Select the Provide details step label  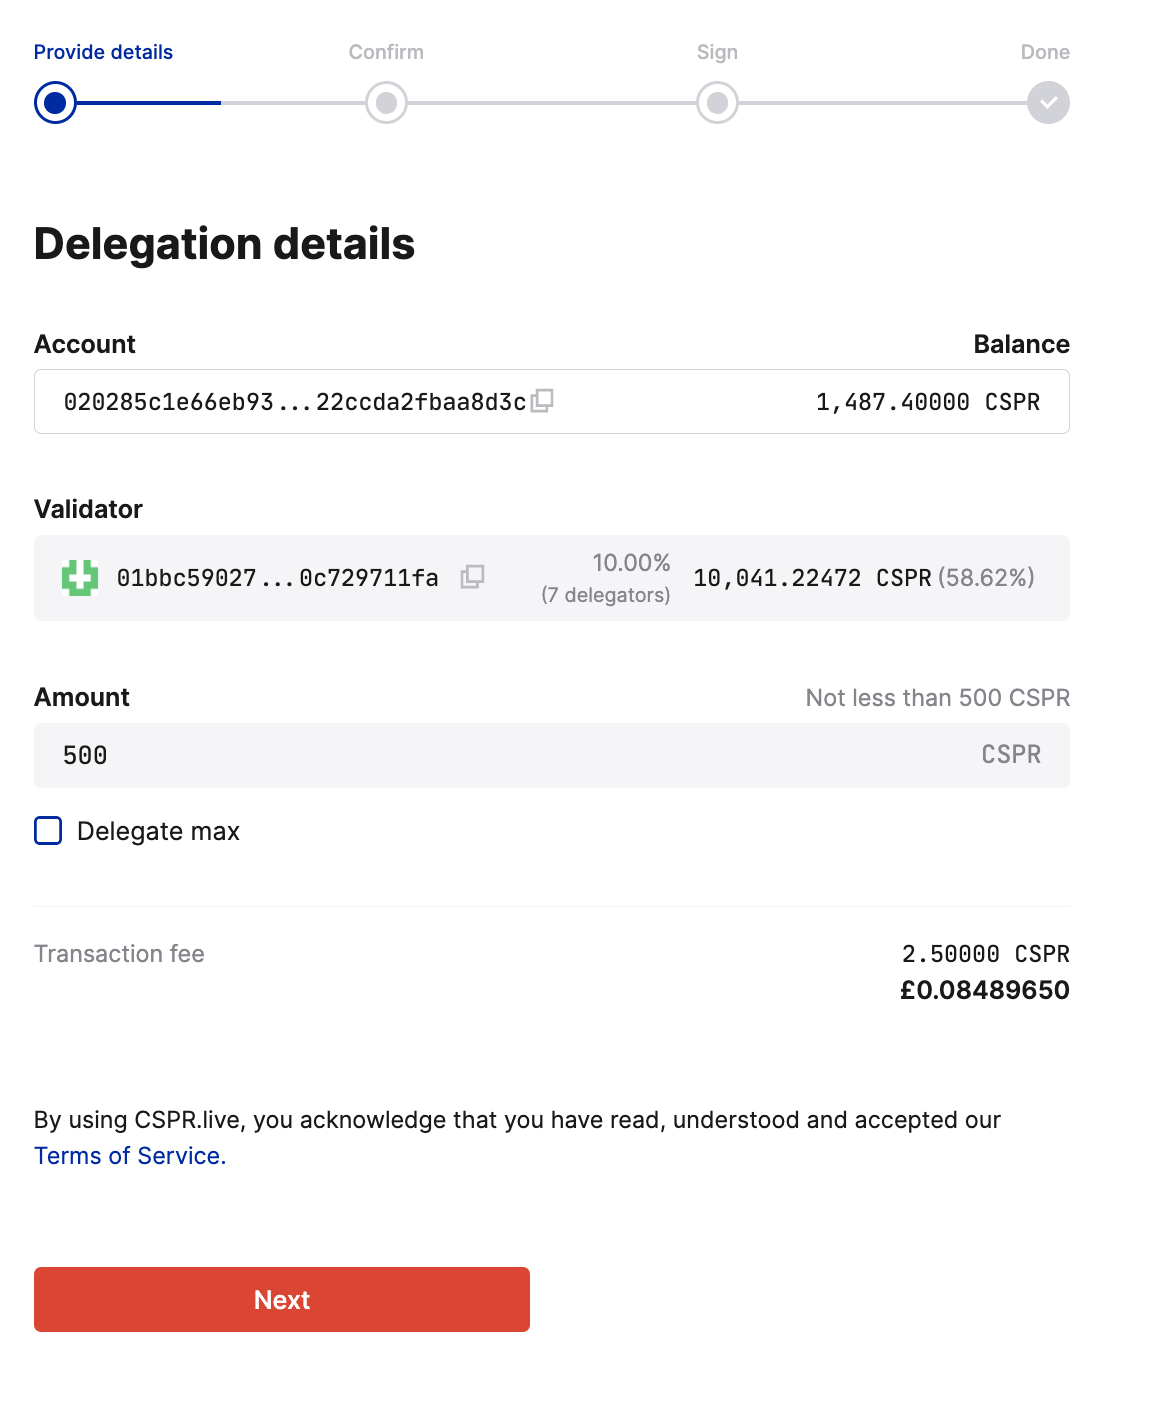(103, 51)
